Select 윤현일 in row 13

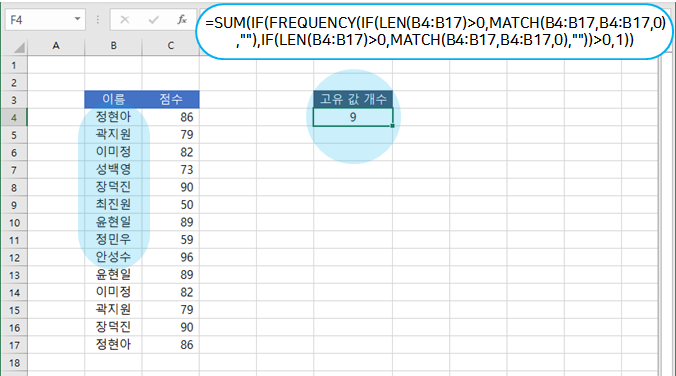[x=113, y=275]
